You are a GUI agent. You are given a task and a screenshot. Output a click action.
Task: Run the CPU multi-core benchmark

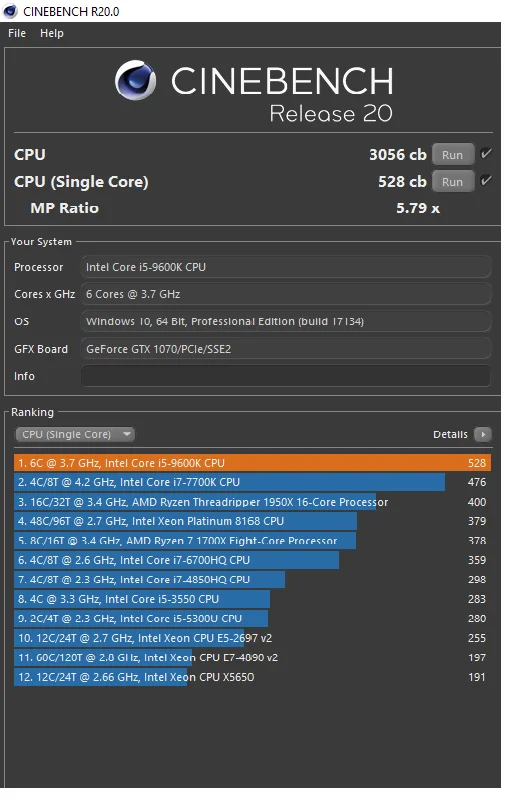(x=452, y=155)
